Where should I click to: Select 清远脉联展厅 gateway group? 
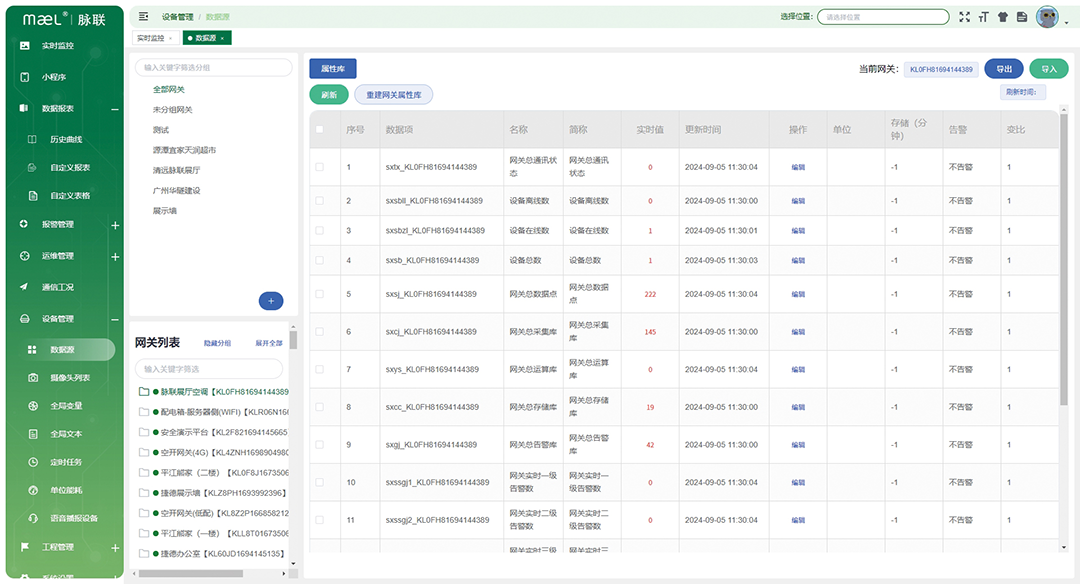point(176,170)
